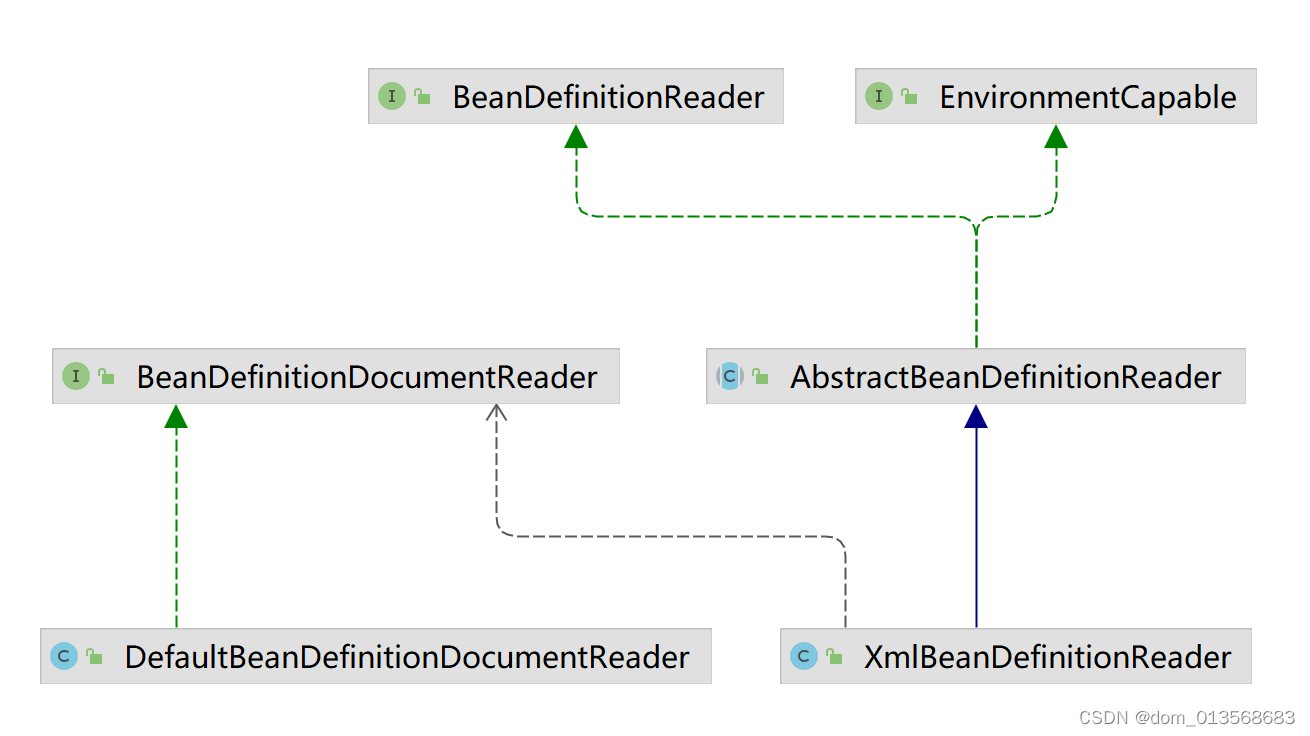Click the public lock icon beside BeanDefinitionReader
Screen dimensions: 1310x736
click(422, 97)
